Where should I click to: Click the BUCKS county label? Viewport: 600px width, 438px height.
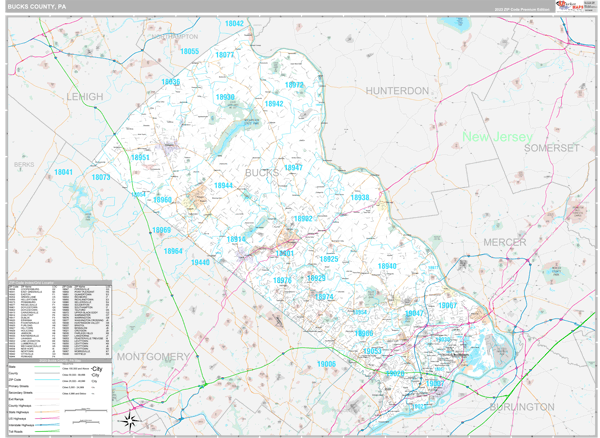pyautogui.click(x=262, y=173)
